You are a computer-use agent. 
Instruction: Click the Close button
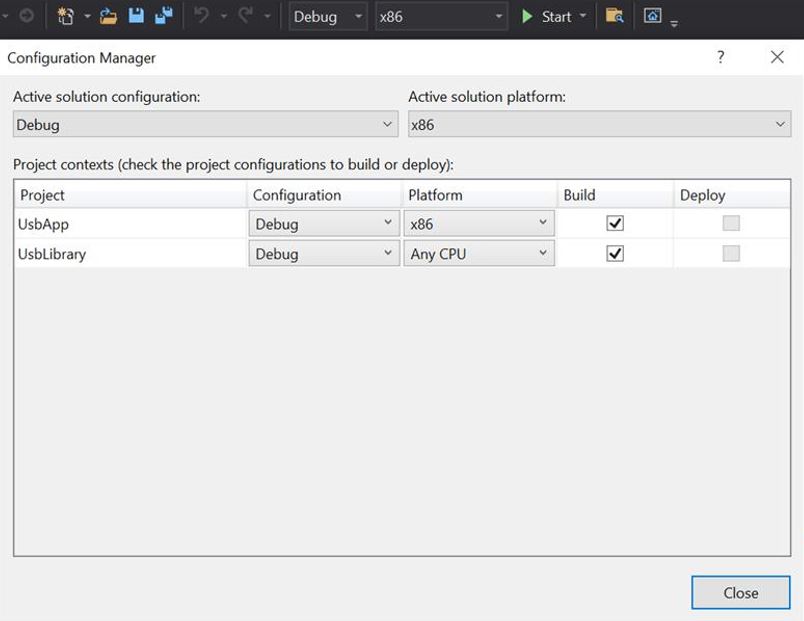740,592
